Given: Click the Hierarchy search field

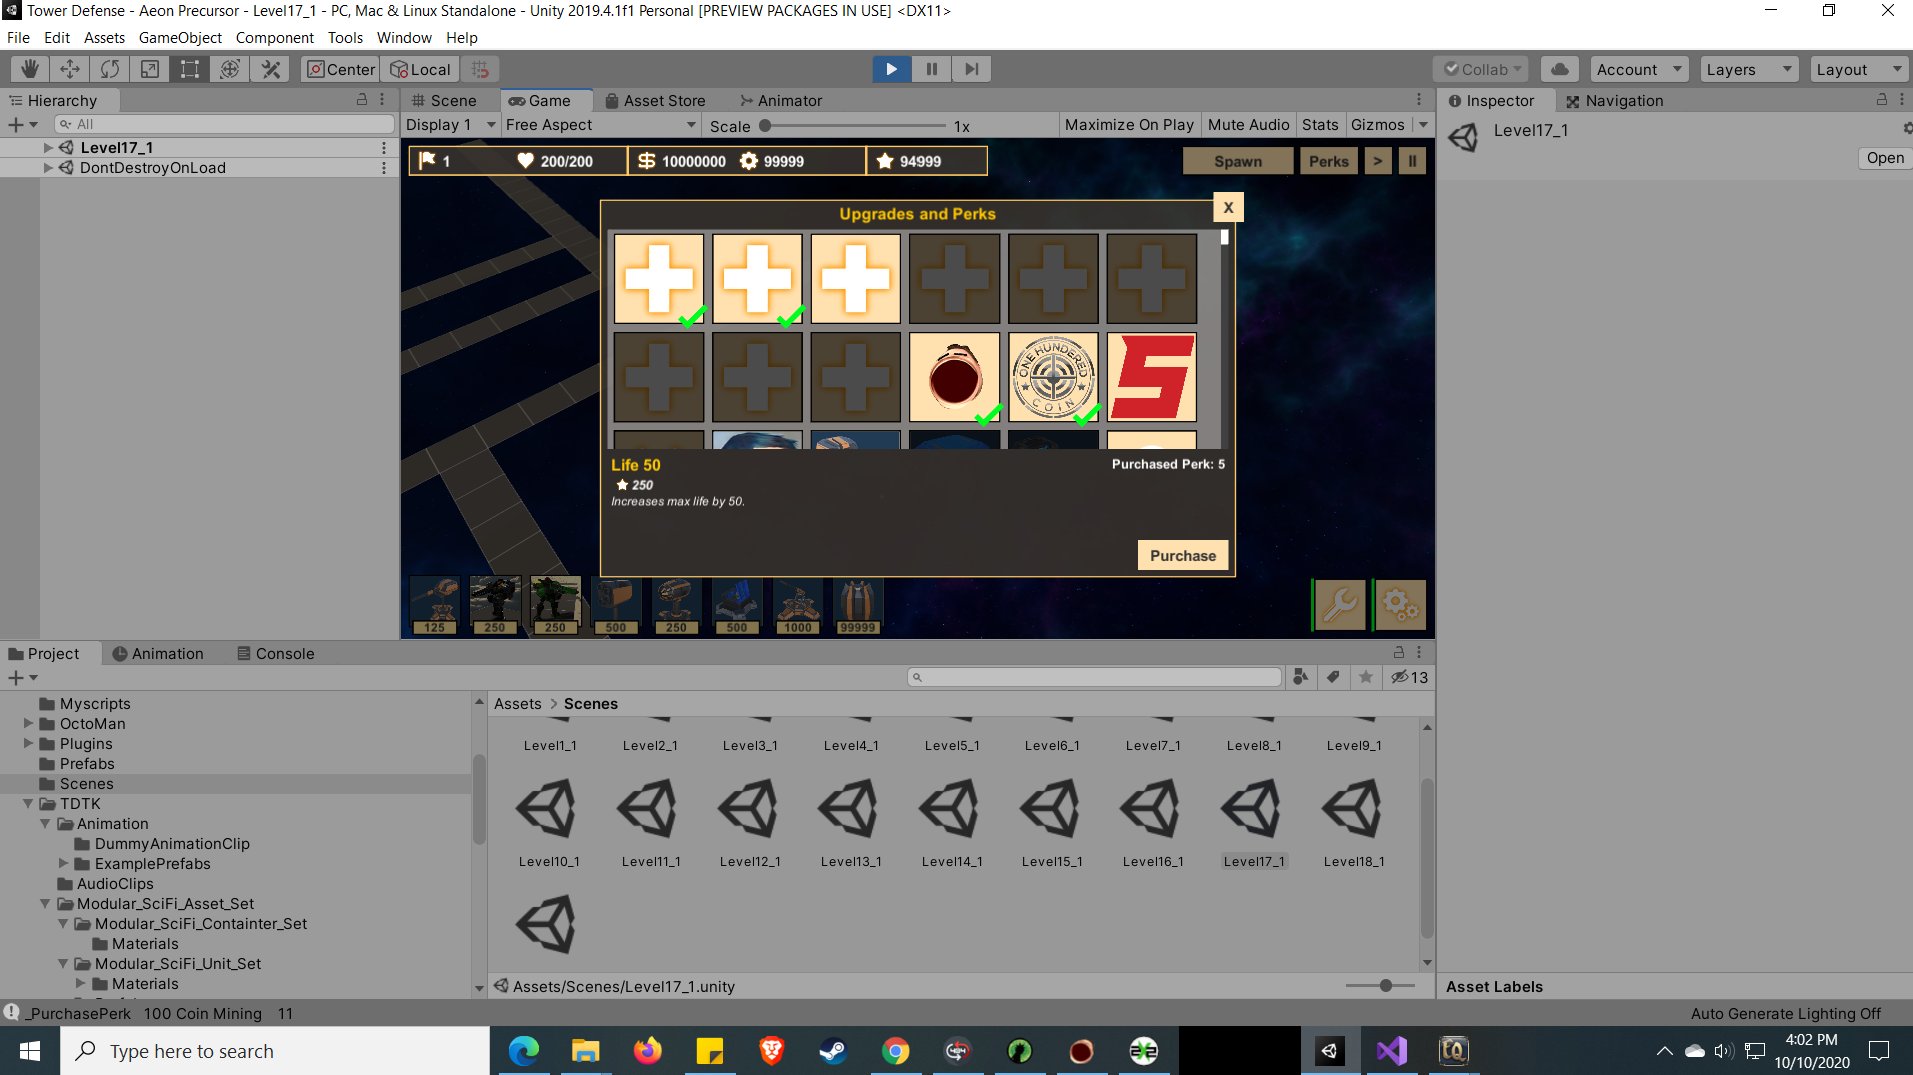Looking at the screenshot, I should [x=225, y=124].
